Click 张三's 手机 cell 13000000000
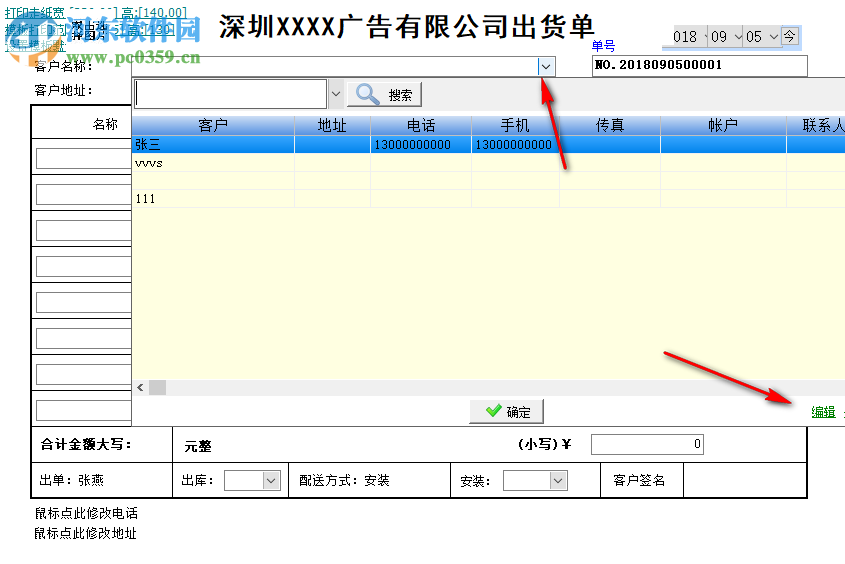This screenshot has width=845, height=564. pyautogui.click(x=515, y=144)
